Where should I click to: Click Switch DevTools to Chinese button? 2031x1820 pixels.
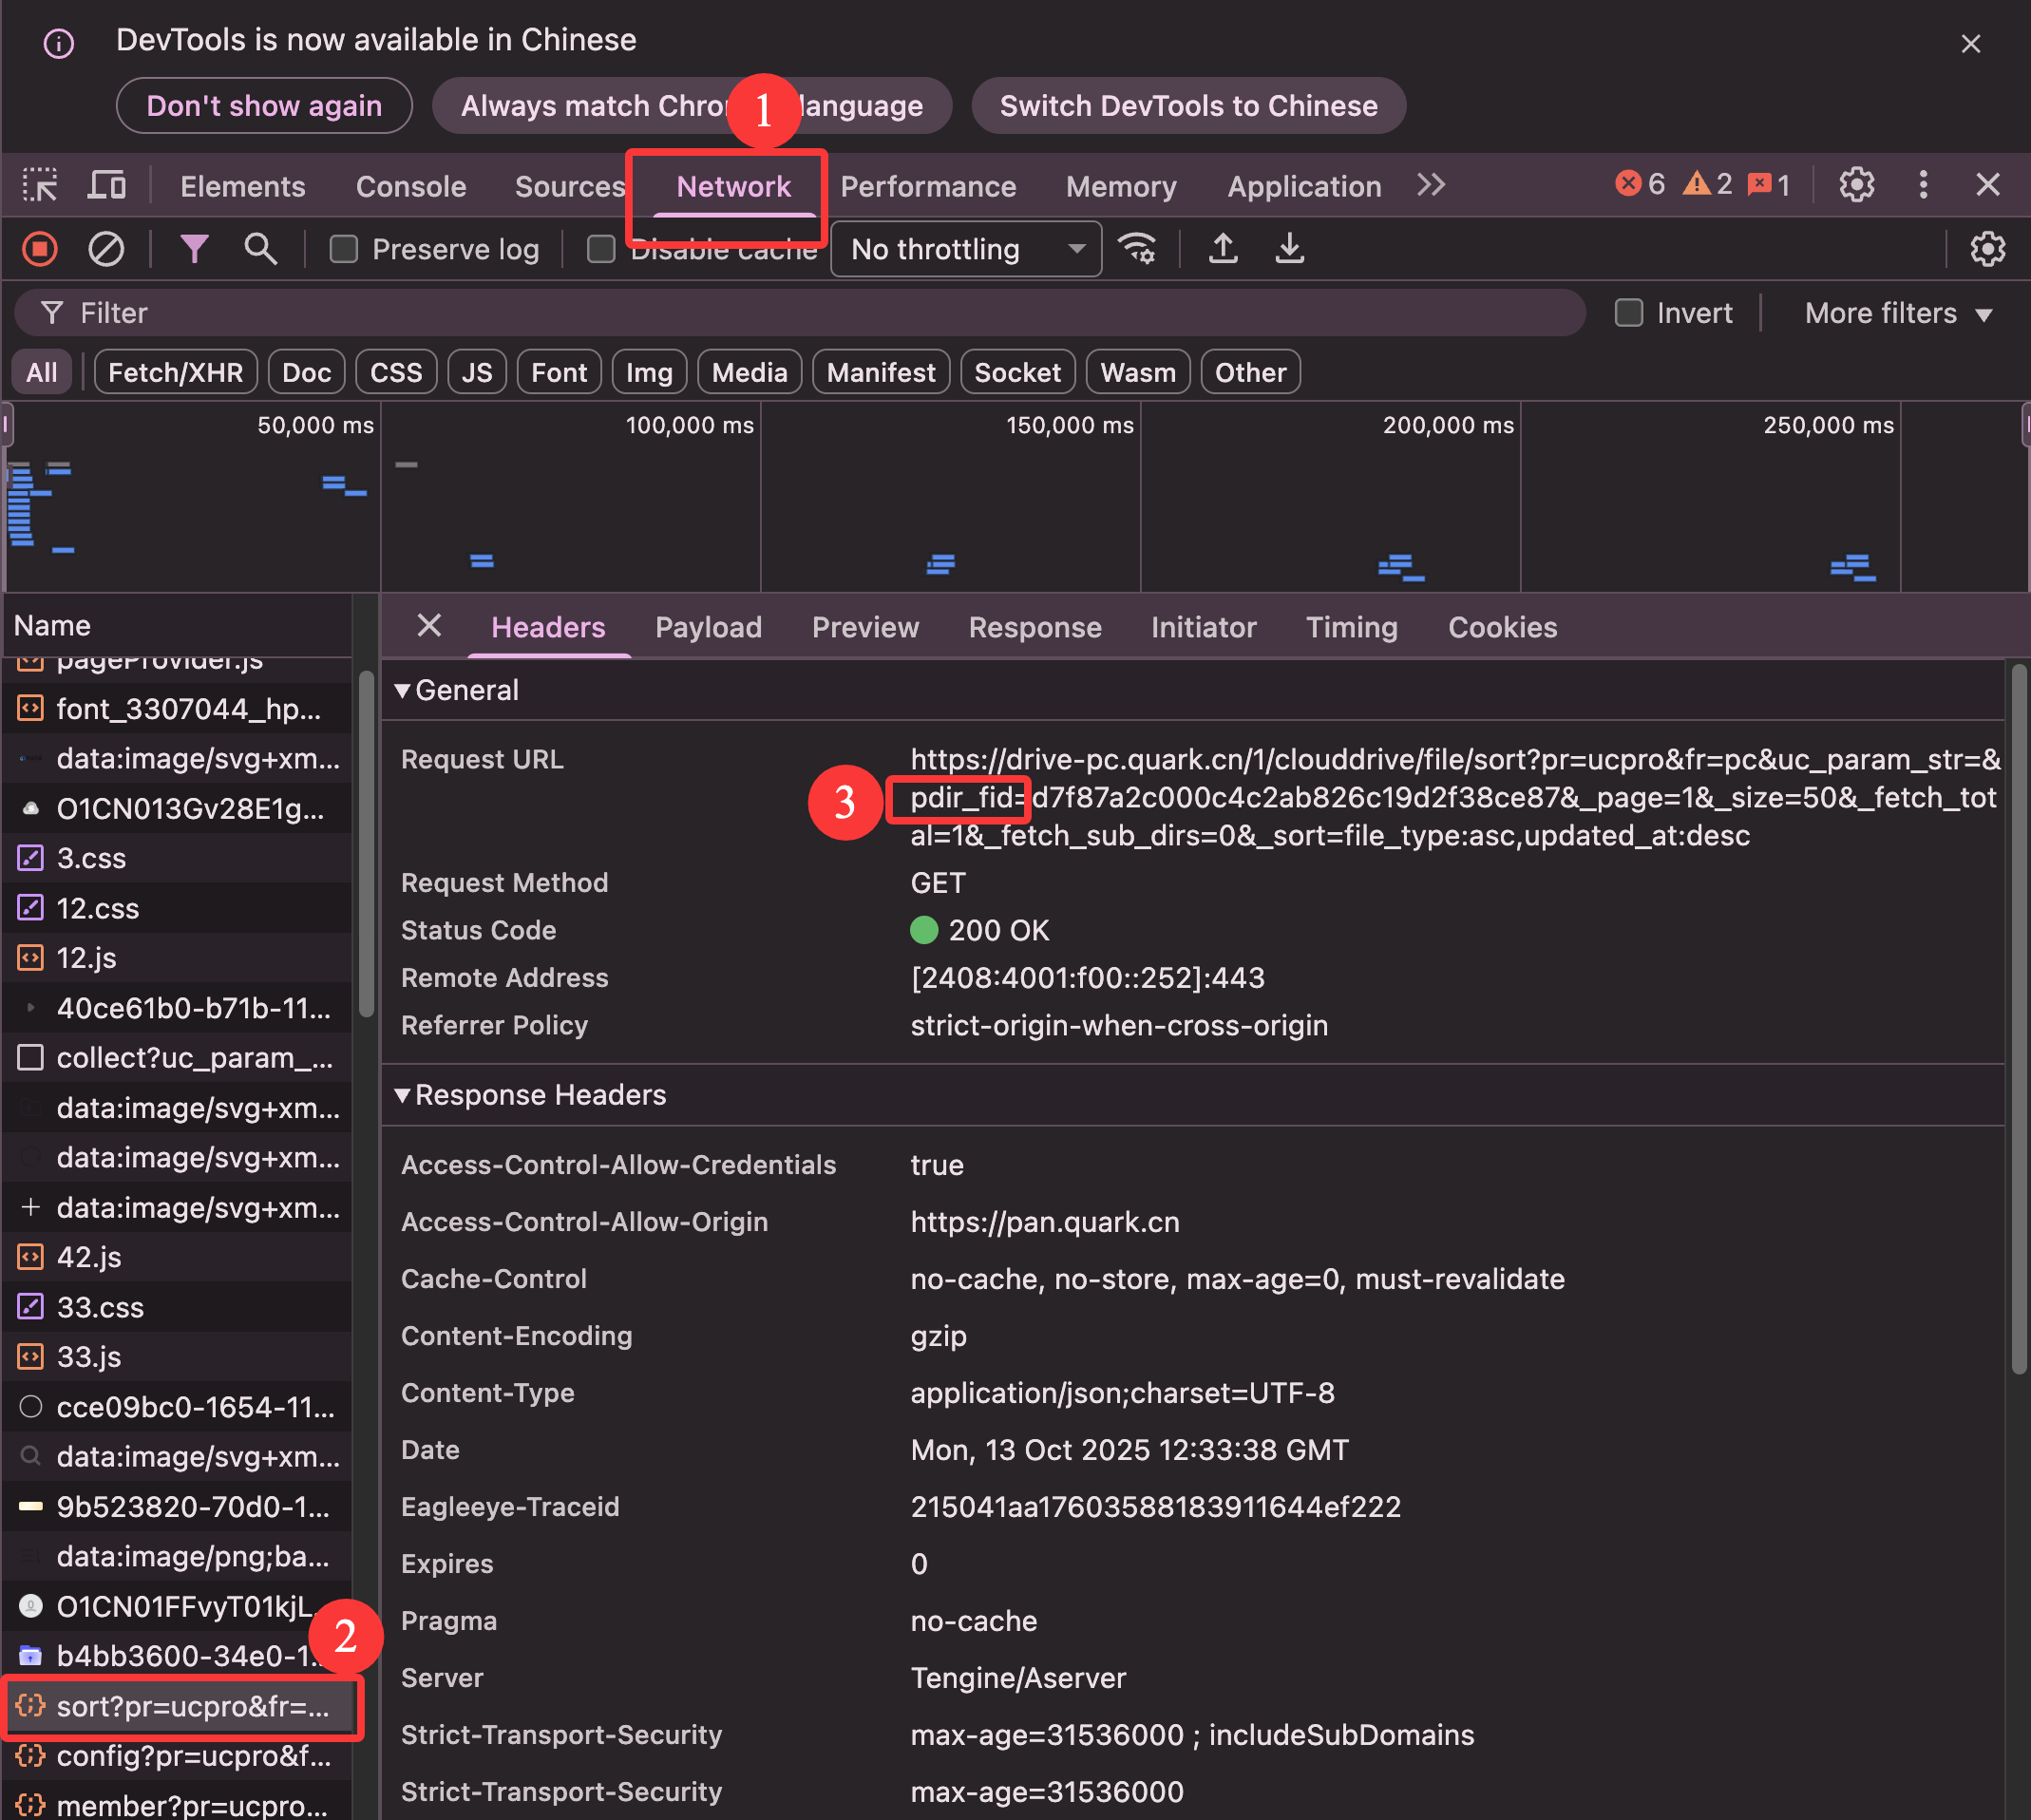1188,106
